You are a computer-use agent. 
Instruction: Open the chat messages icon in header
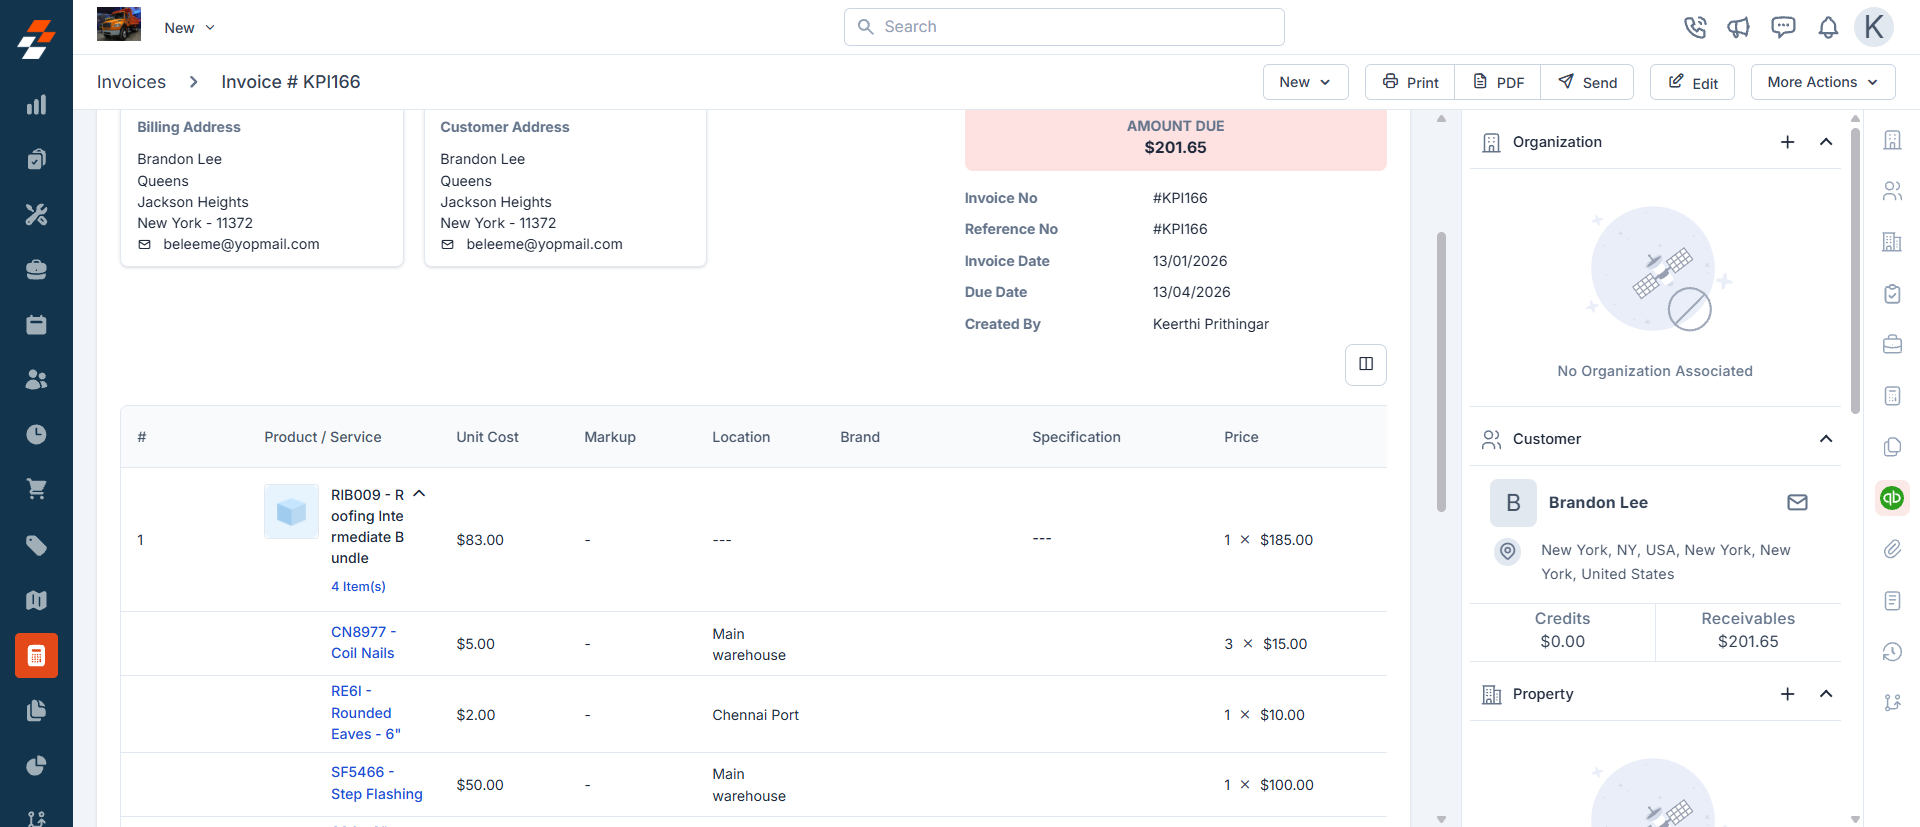point(1783,27)
